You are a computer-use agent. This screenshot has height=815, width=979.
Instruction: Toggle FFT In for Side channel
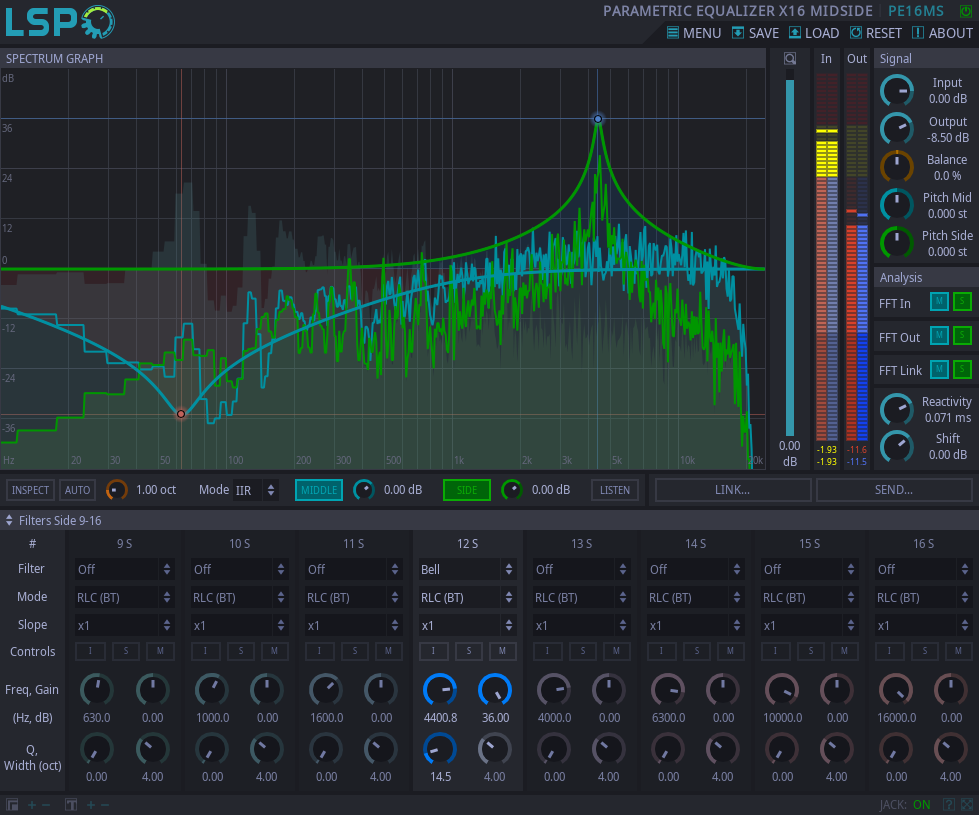click(962, 302)
